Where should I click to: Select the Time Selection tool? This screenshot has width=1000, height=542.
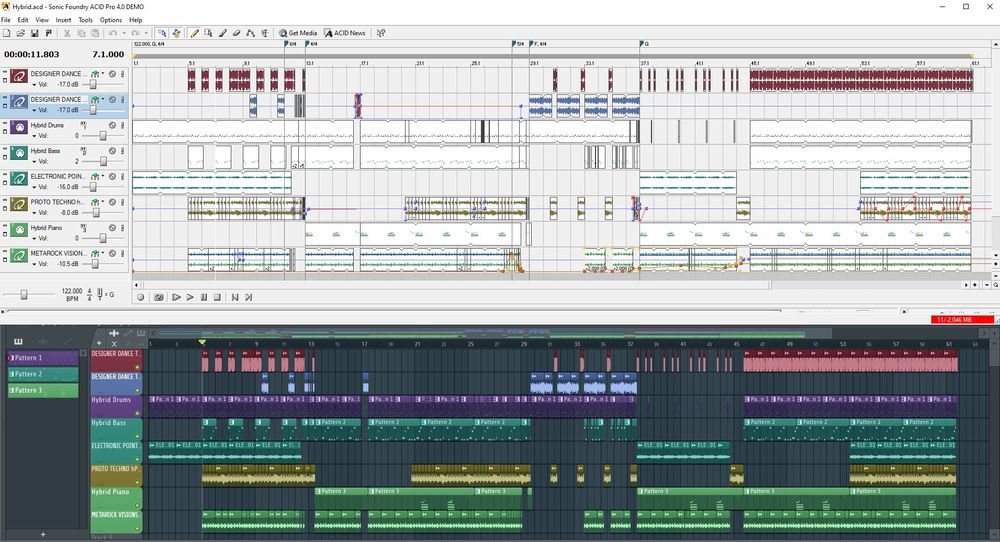tap(265, 33)
